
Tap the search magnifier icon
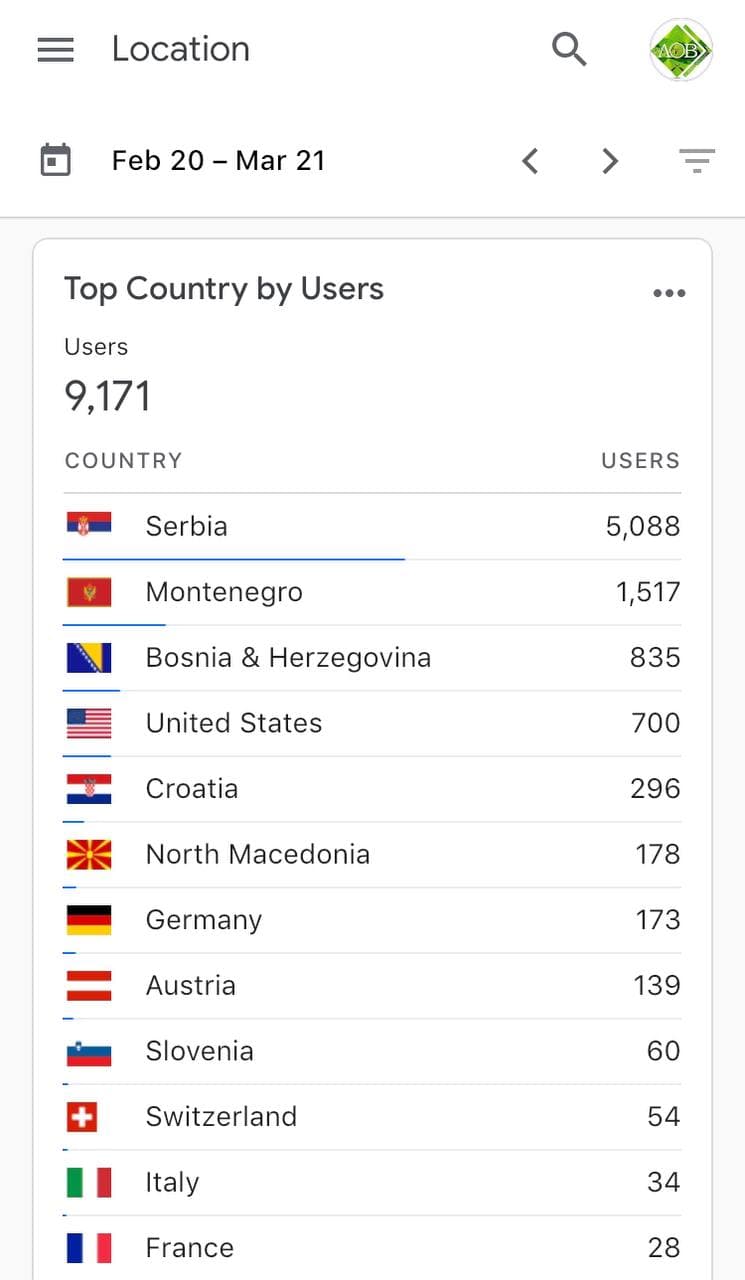tap(569, 48)
